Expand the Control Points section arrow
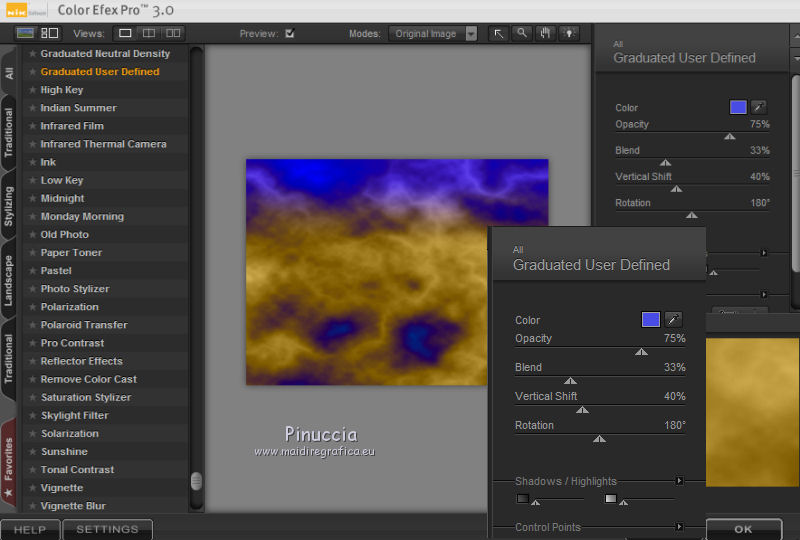The image size is (800, 540). pos(679,526)
